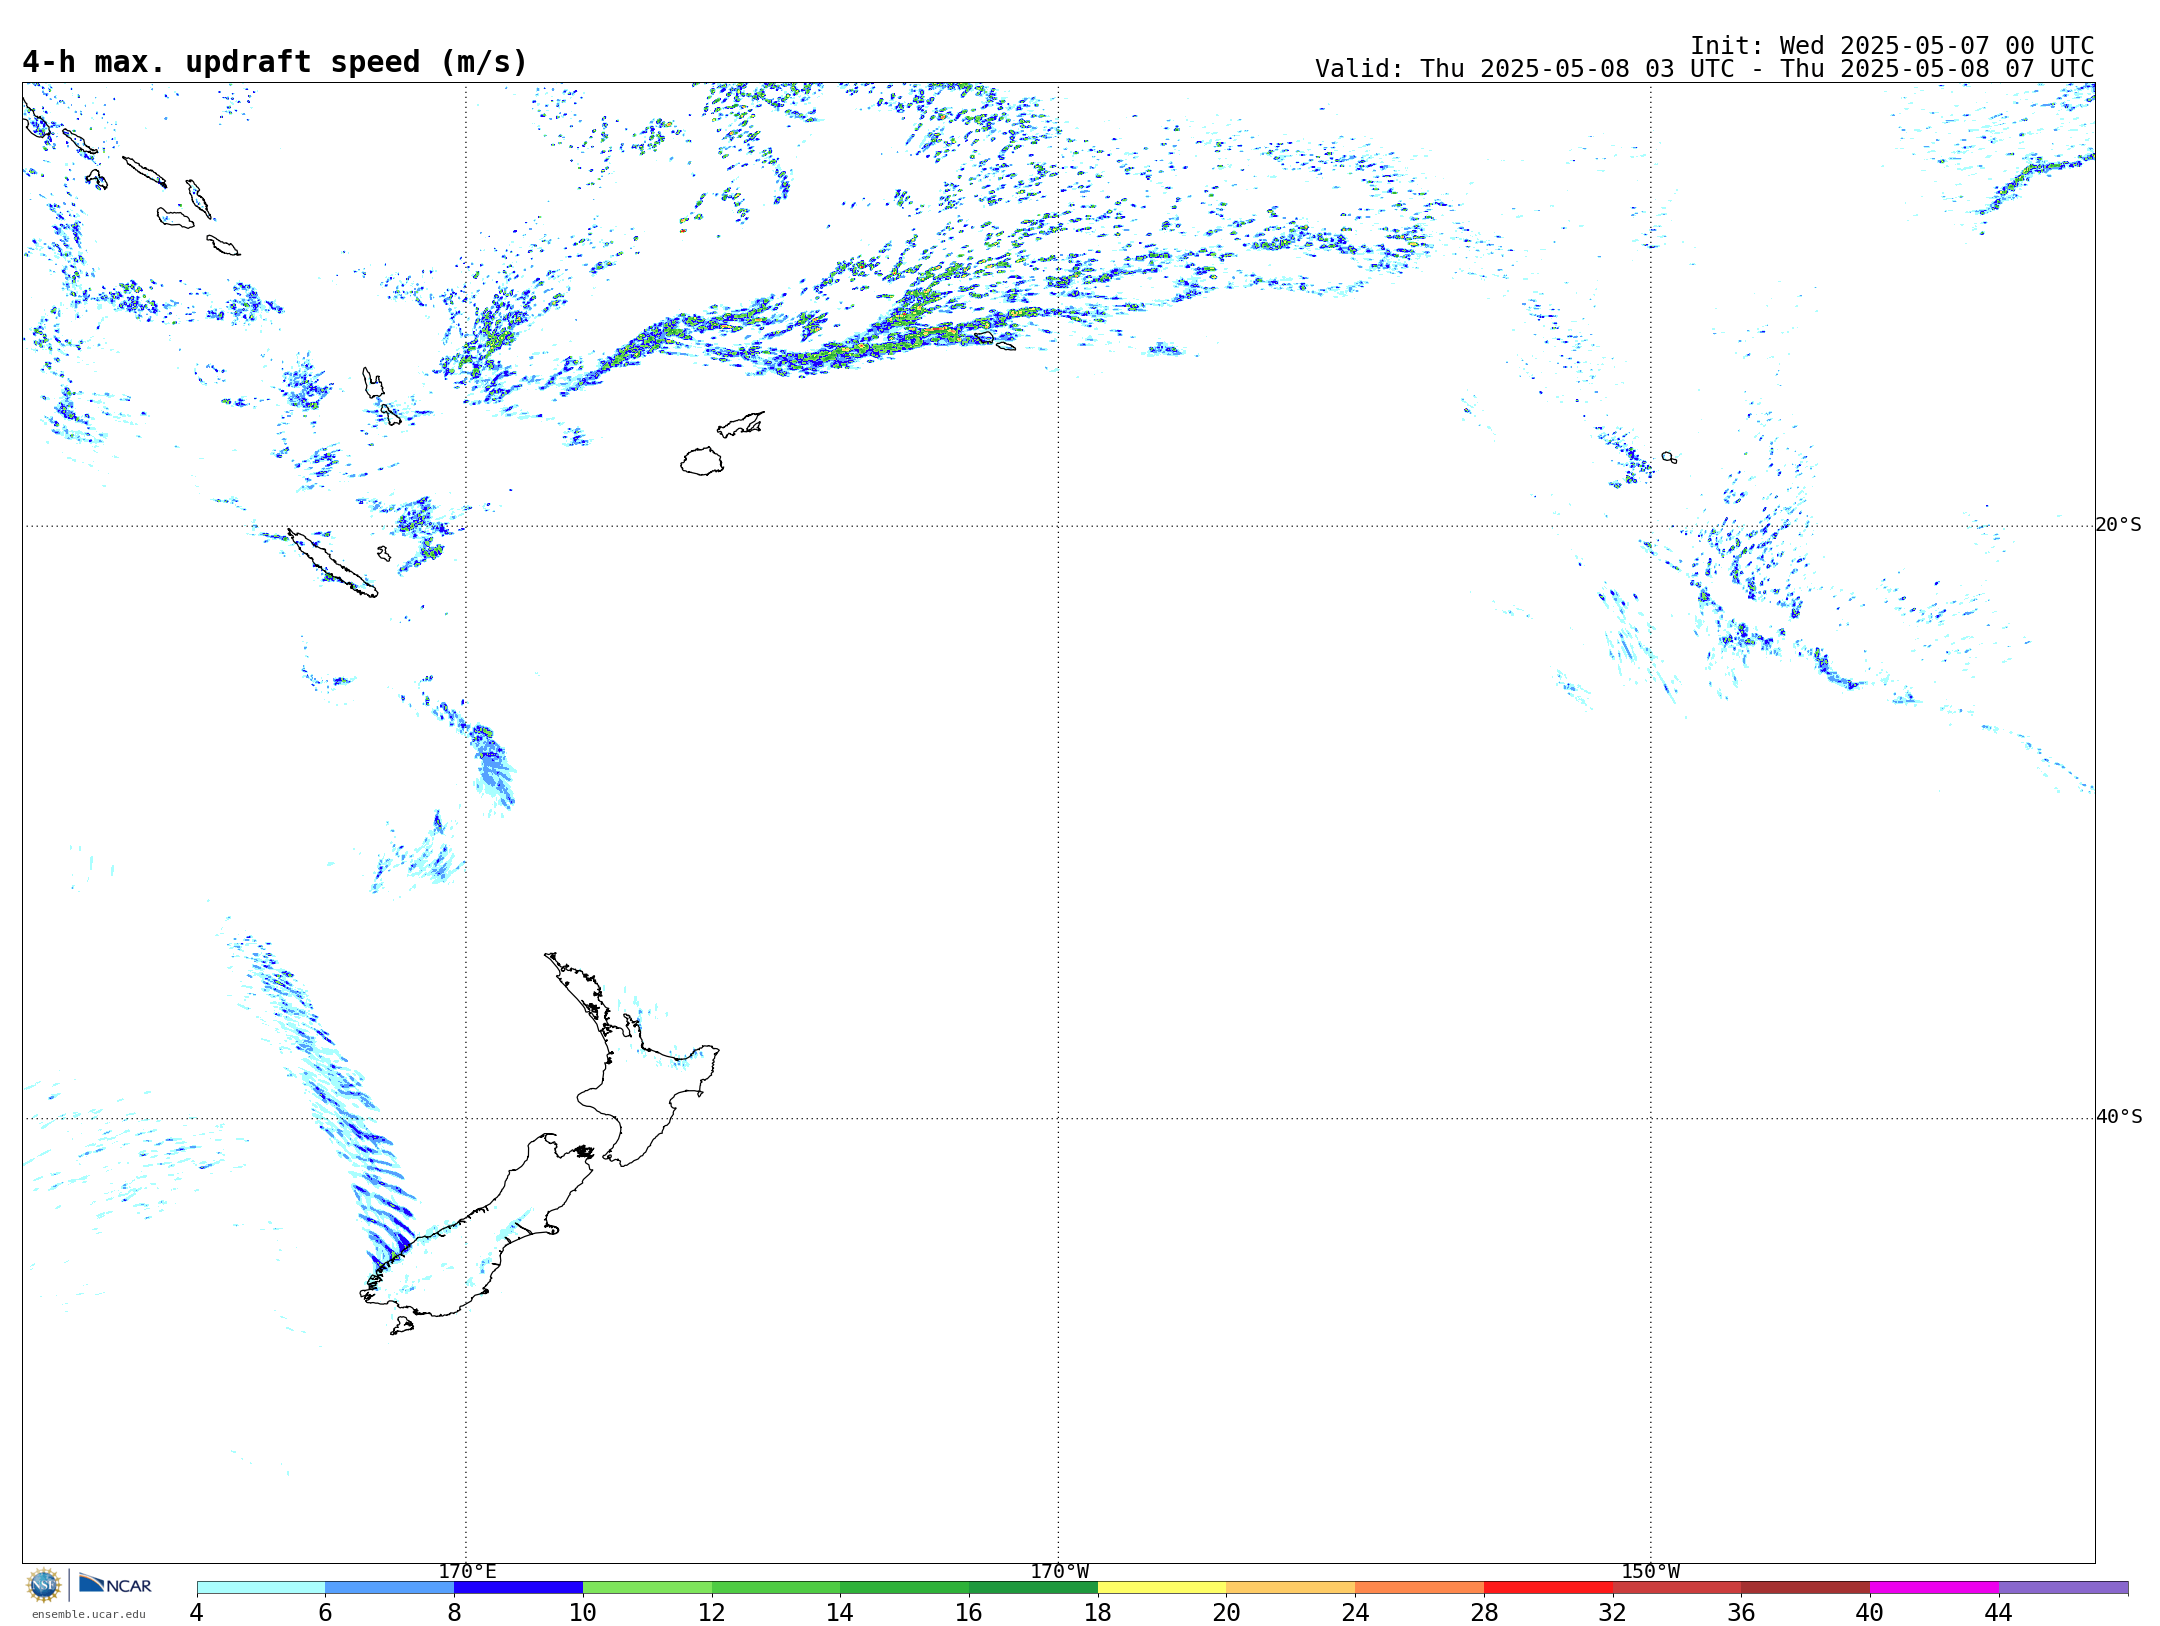Click the 'Init: Wed 2025-05-07 00 UTC' text
The height and width of the screenshot is (1626, 2160).
pos(1892,46)
